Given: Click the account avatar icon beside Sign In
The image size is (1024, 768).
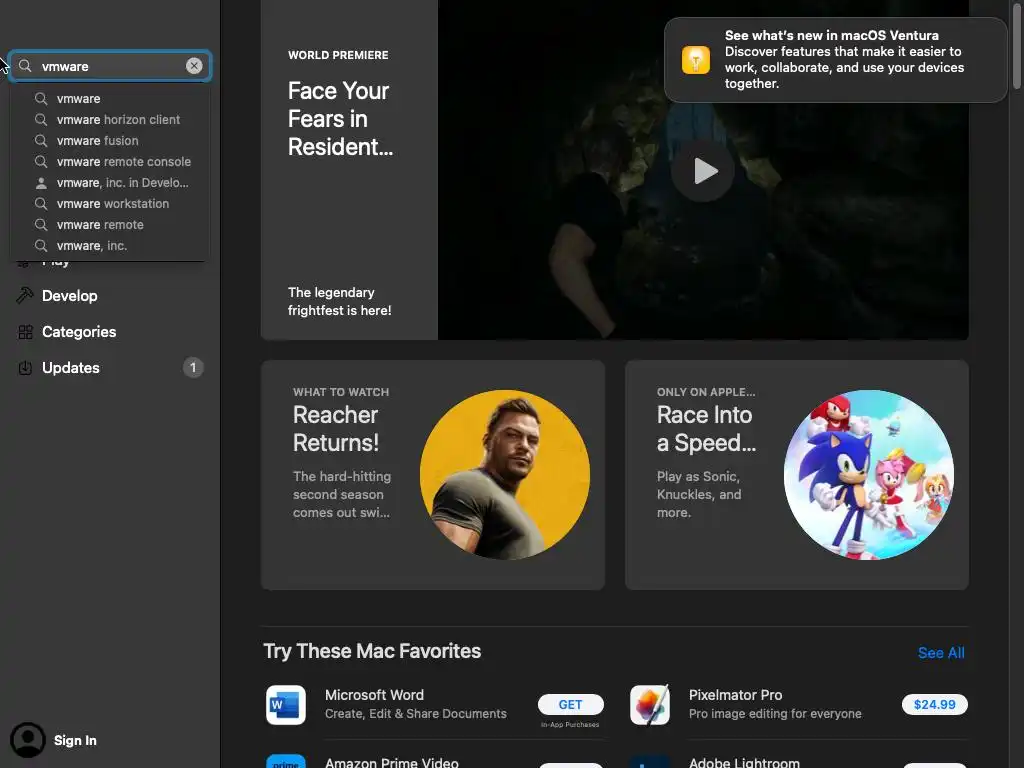Looking at the screenshot, I should pyautogui.click(x=27, y=740).
